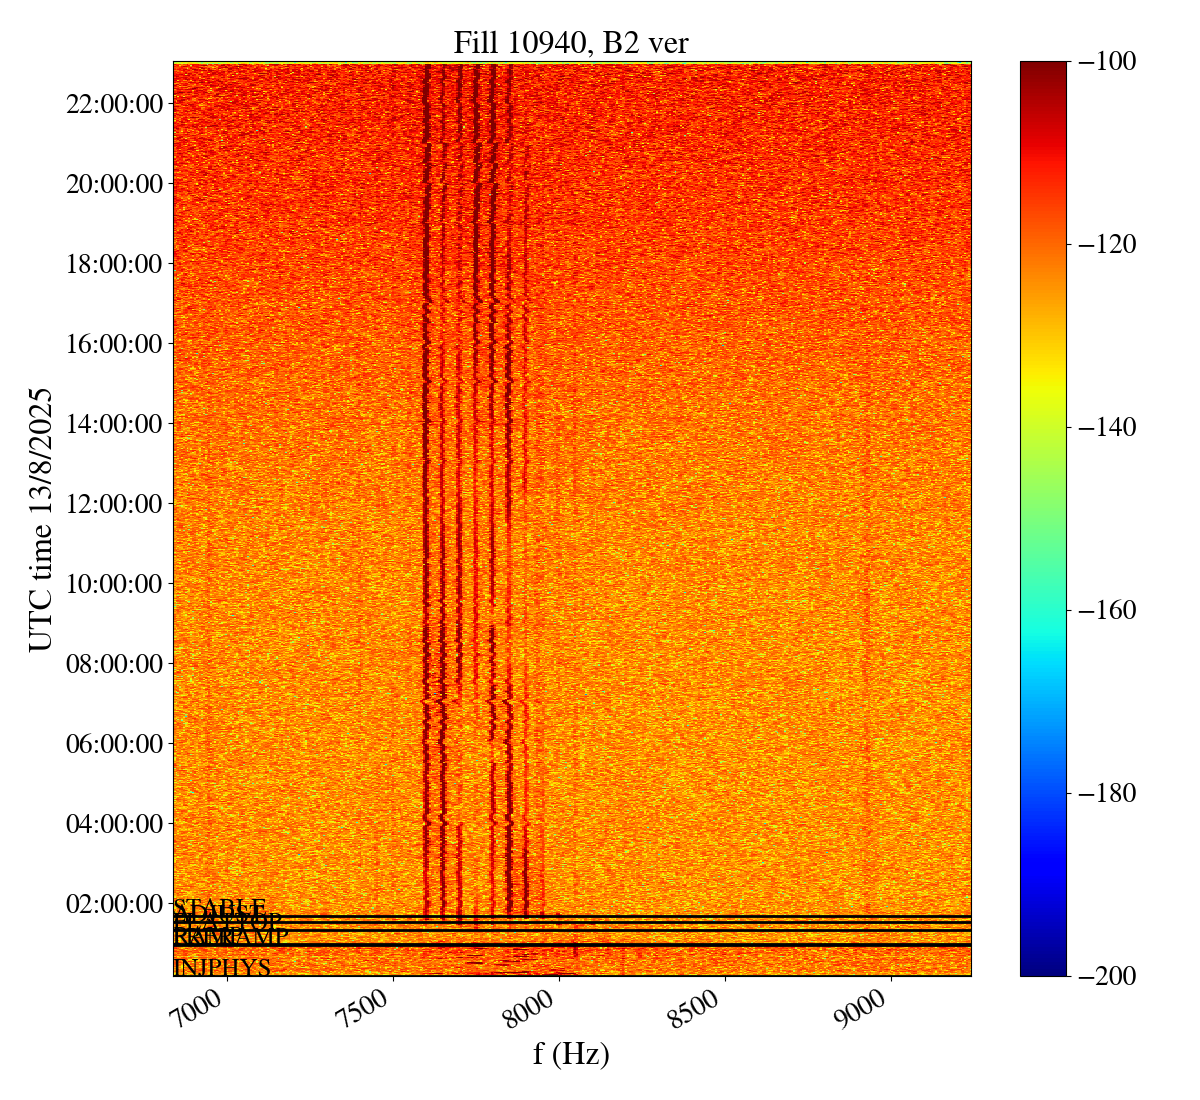The width and height of the screenshot is (1200, 1100).
Task: Click the plot title "Fill 10940, B2 ver"
Action: (x=571, y=43)
